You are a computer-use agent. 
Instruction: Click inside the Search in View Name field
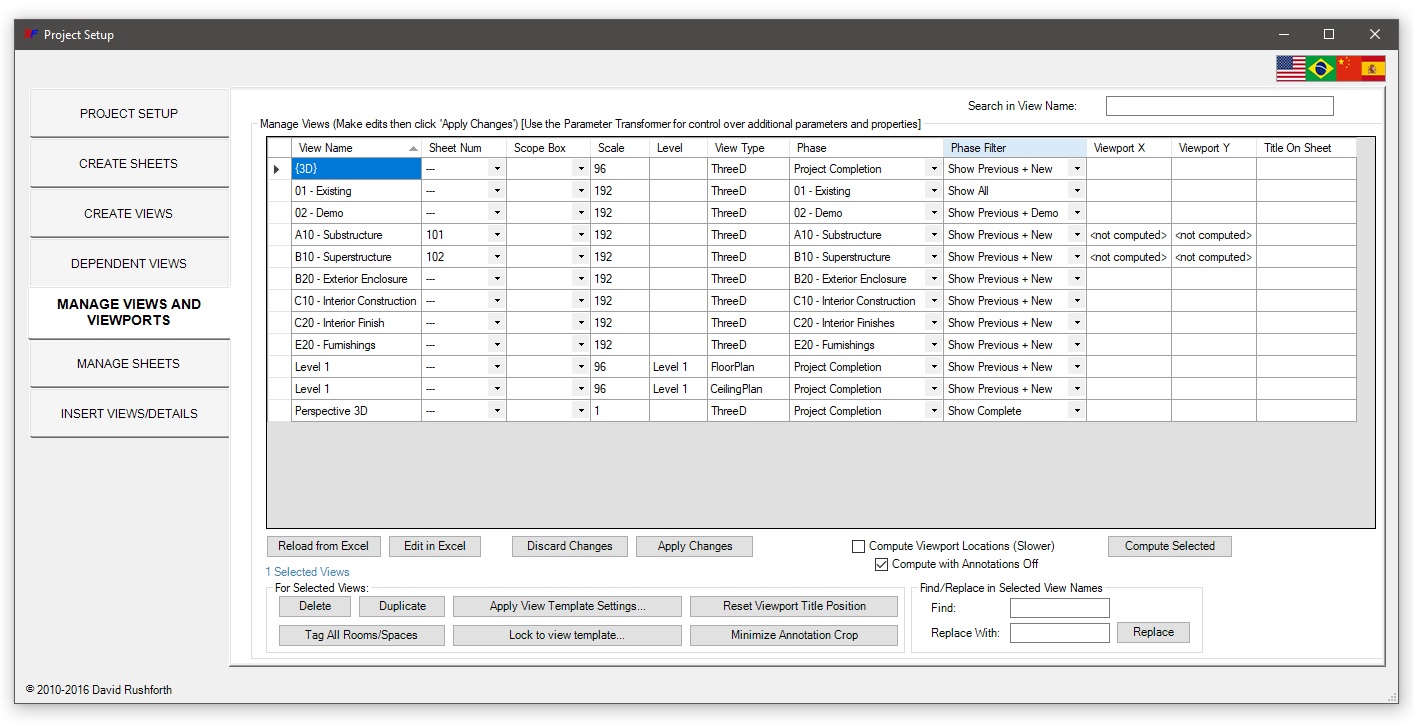(1219, 105)
